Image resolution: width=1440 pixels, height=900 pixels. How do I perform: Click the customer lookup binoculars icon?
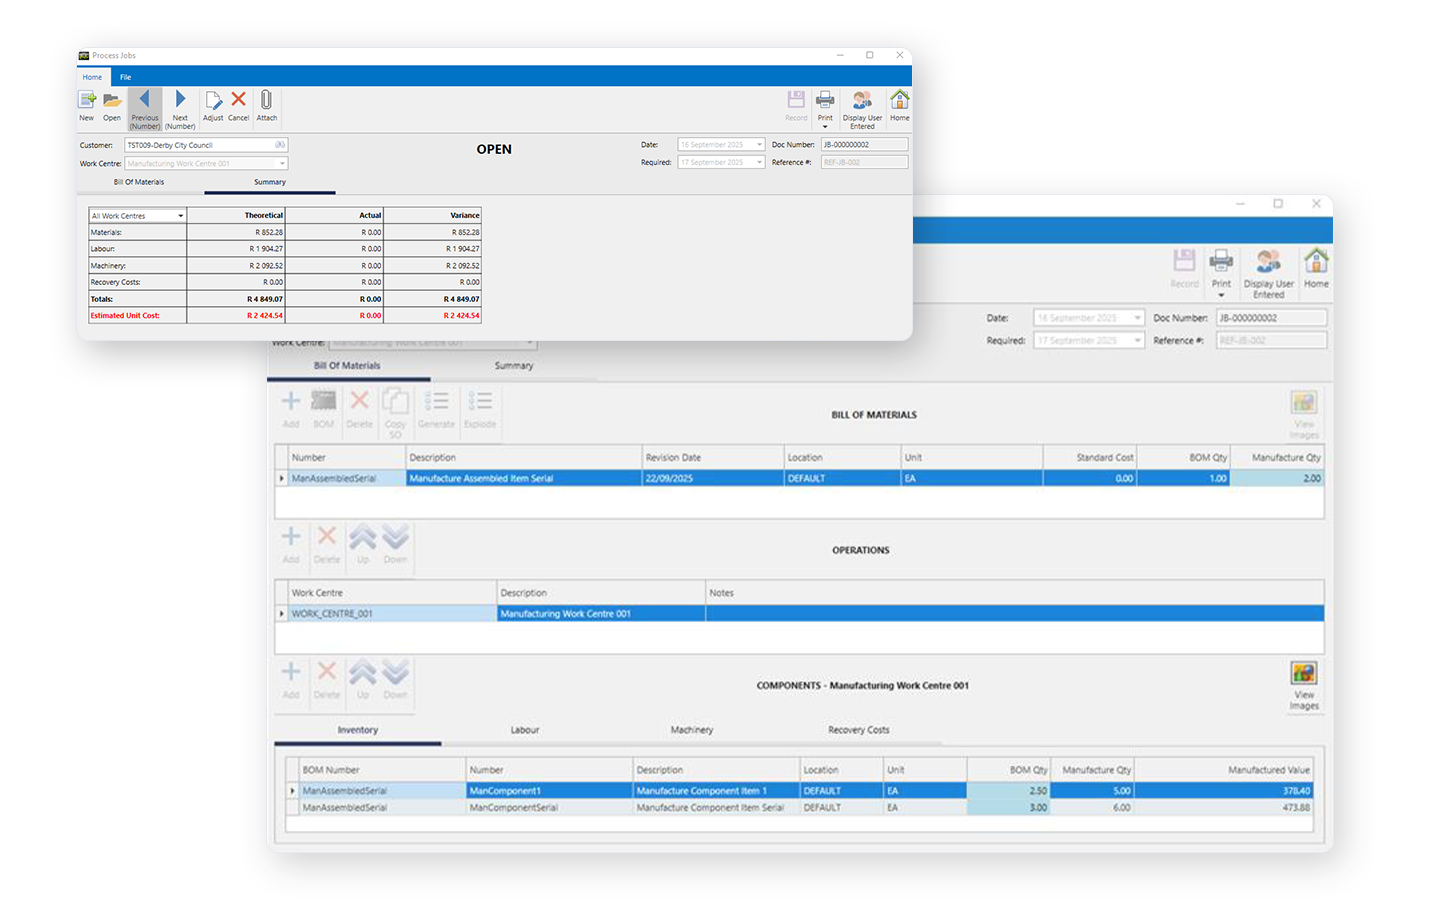click(x=280, y=145)
